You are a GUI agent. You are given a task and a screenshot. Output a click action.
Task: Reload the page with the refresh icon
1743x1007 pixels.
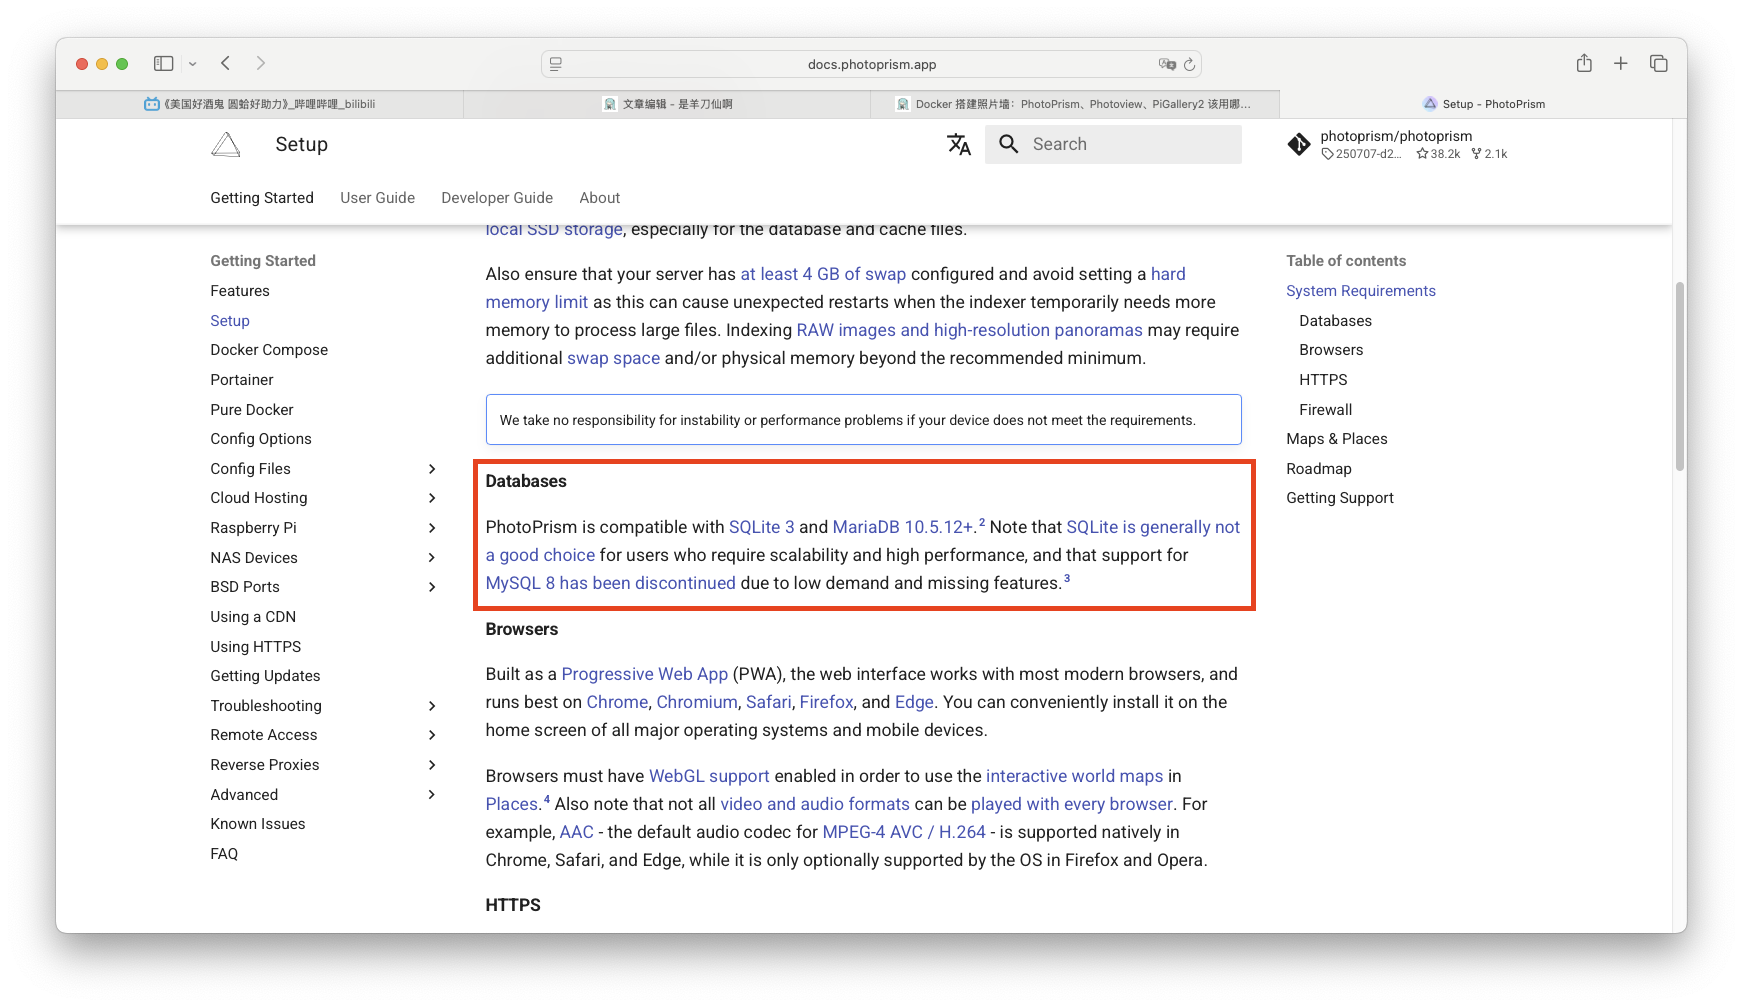[x=1189, y=65]
